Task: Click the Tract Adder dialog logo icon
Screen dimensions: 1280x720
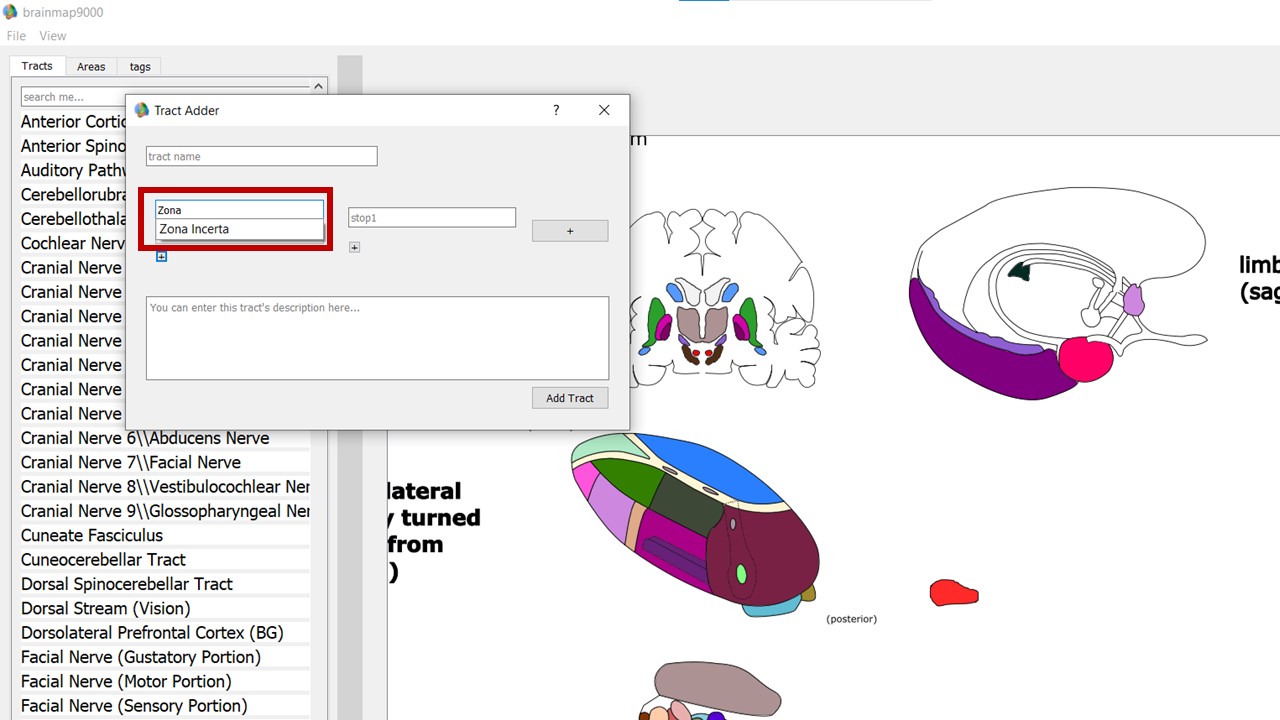Action: coord(142,110)
